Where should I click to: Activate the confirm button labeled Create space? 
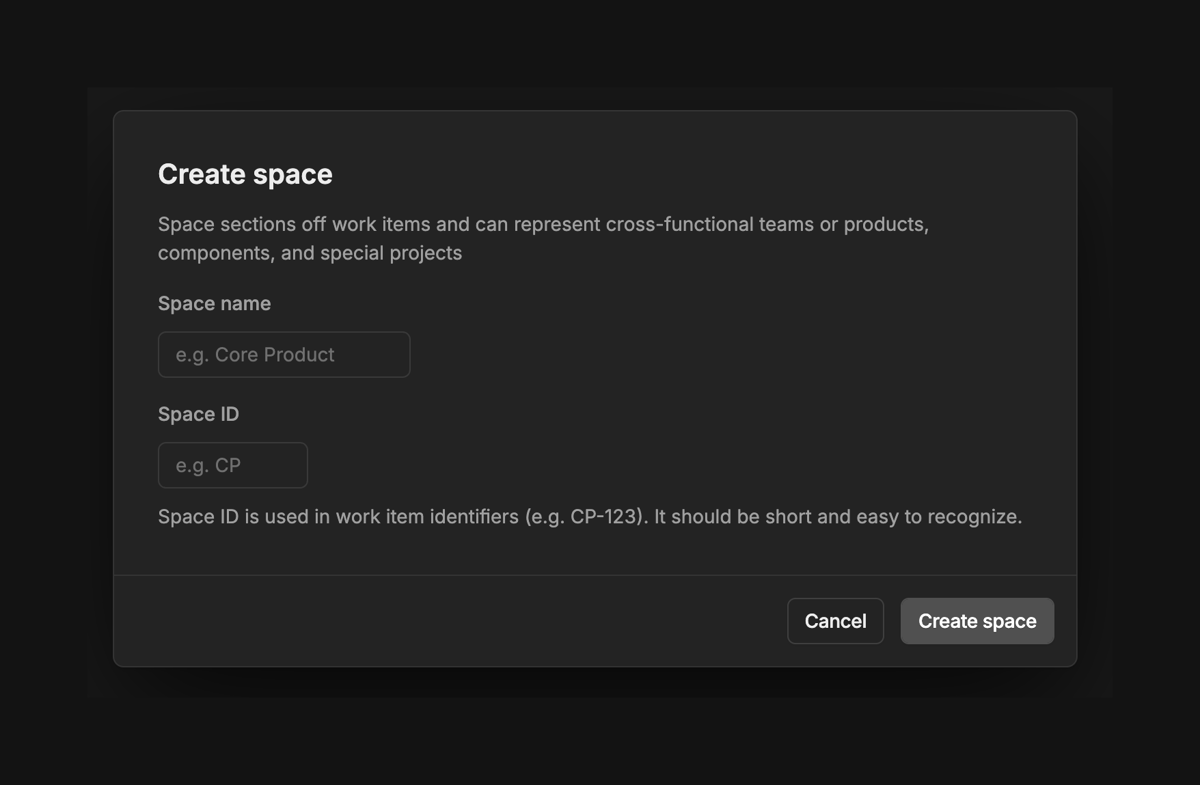[x=977, y=620]
